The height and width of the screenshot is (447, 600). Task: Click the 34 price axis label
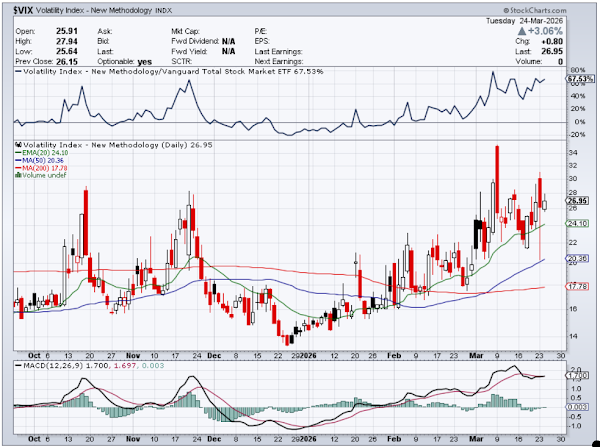tap(573, 153)
